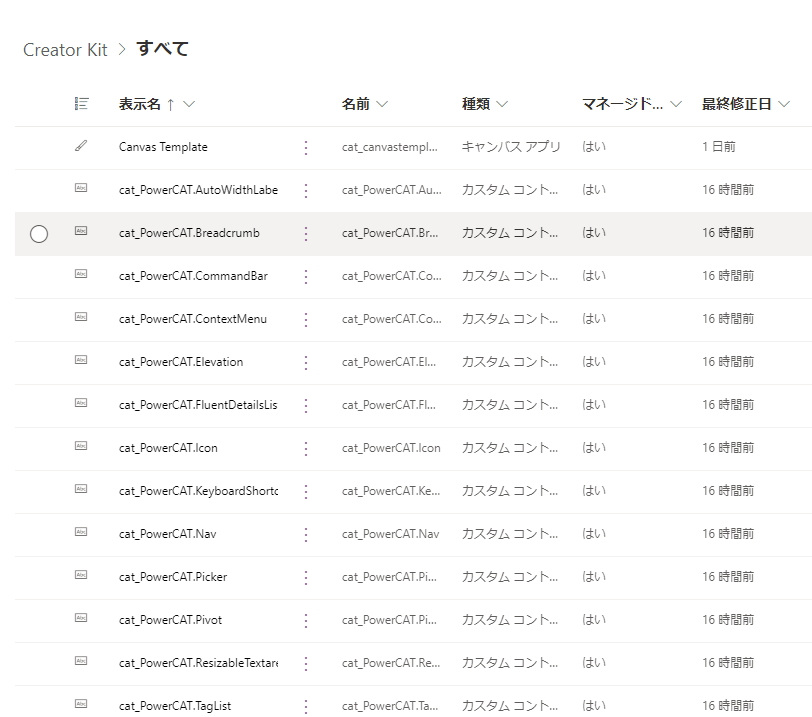
Task: Click the Picker row component icon
Action: [81, 575]
